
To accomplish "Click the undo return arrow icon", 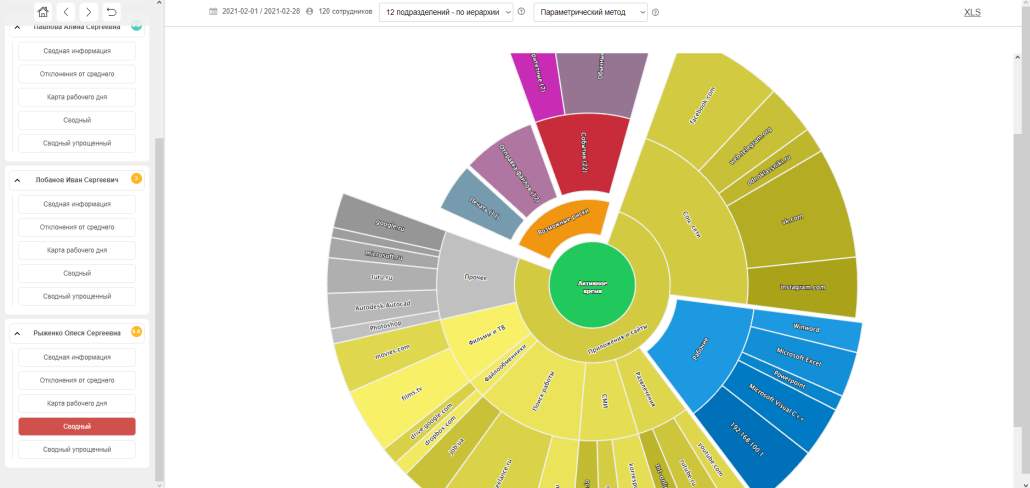I will [x=112, y=11].
